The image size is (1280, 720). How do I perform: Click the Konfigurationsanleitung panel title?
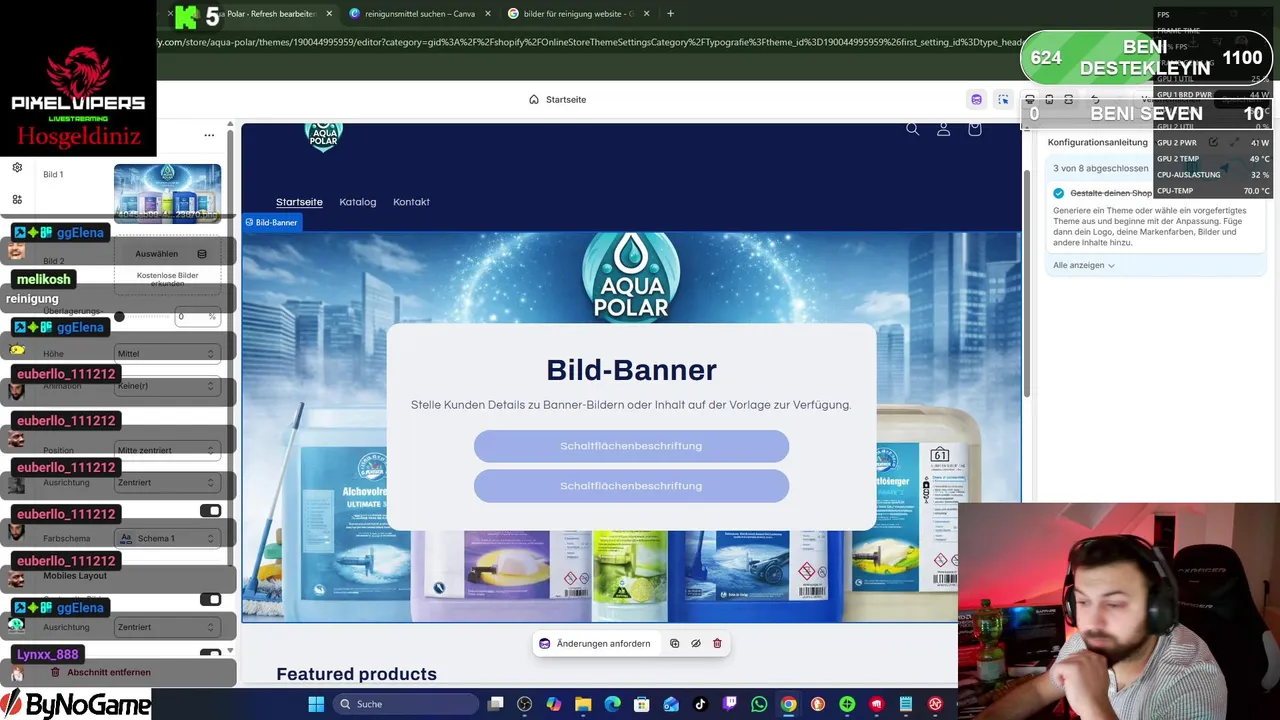click(1097, 142)
